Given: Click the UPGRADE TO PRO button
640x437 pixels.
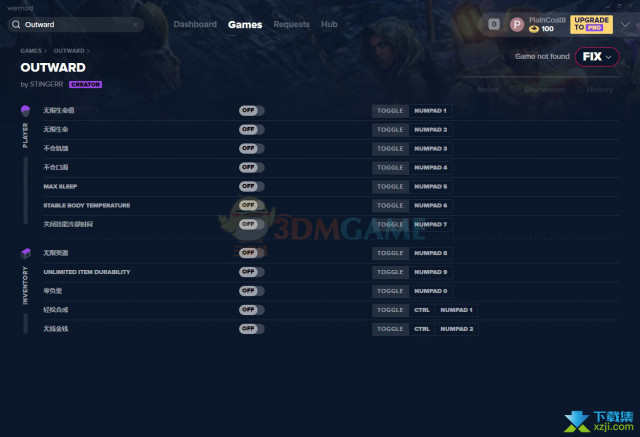Looking at the screenshot, I should click(x=591, y=24).
